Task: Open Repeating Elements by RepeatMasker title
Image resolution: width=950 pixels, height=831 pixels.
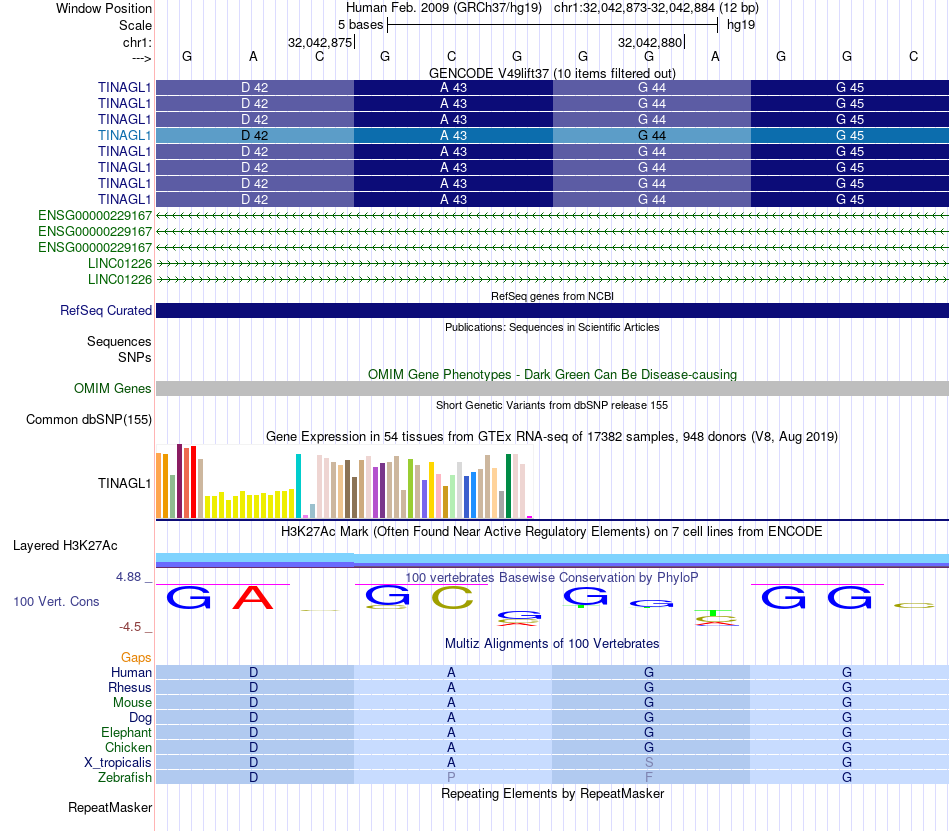Action: coord(552,793)
